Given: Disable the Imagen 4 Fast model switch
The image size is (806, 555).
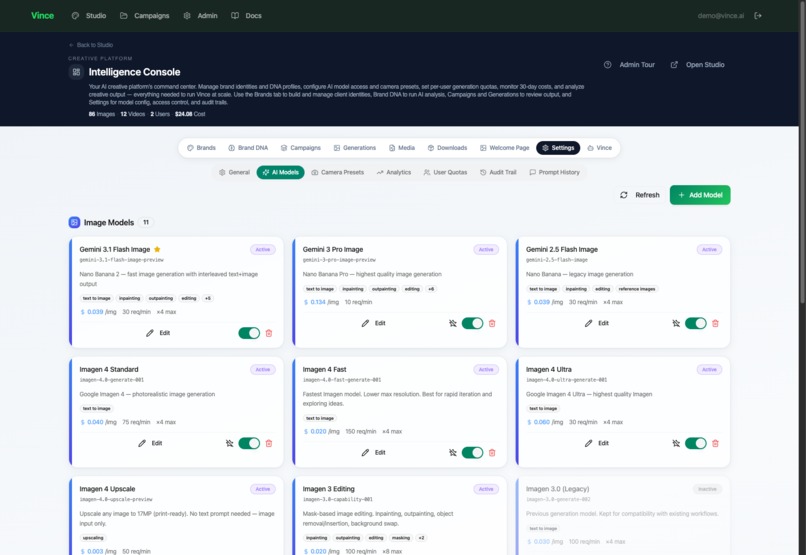Looking at the screenshot, I should coord(472,453).
